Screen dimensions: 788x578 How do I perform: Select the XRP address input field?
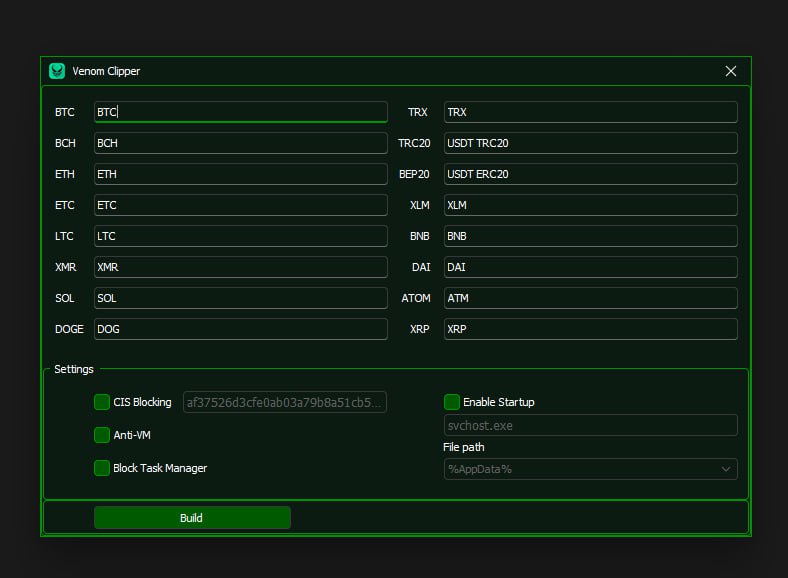point(590,329)
